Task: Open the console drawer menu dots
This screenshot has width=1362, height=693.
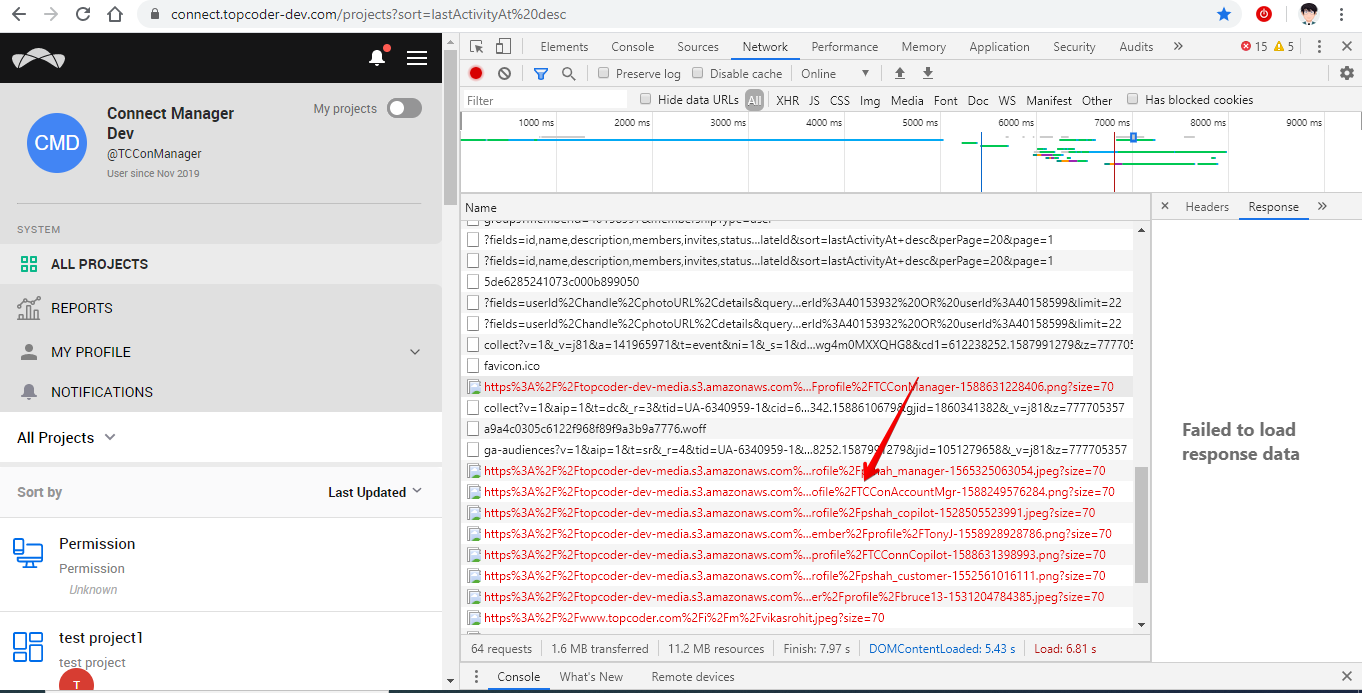Action: 476,677
